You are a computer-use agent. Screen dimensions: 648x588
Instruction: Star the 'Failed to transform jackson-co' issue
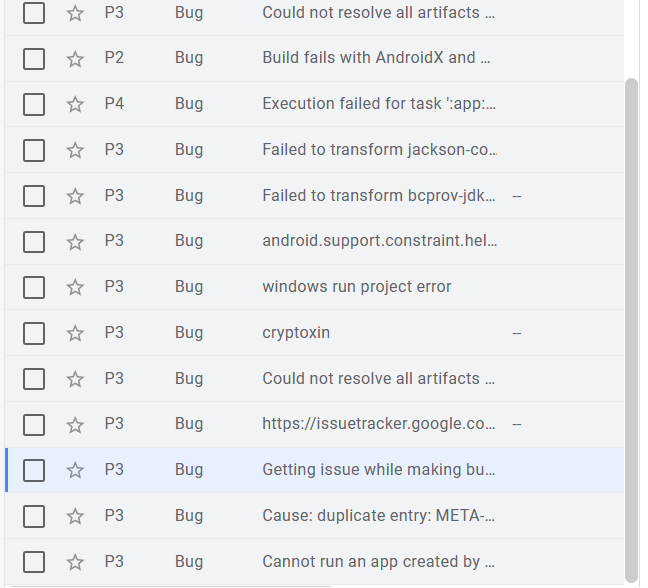pyautogui.click(x=75, y=151)
